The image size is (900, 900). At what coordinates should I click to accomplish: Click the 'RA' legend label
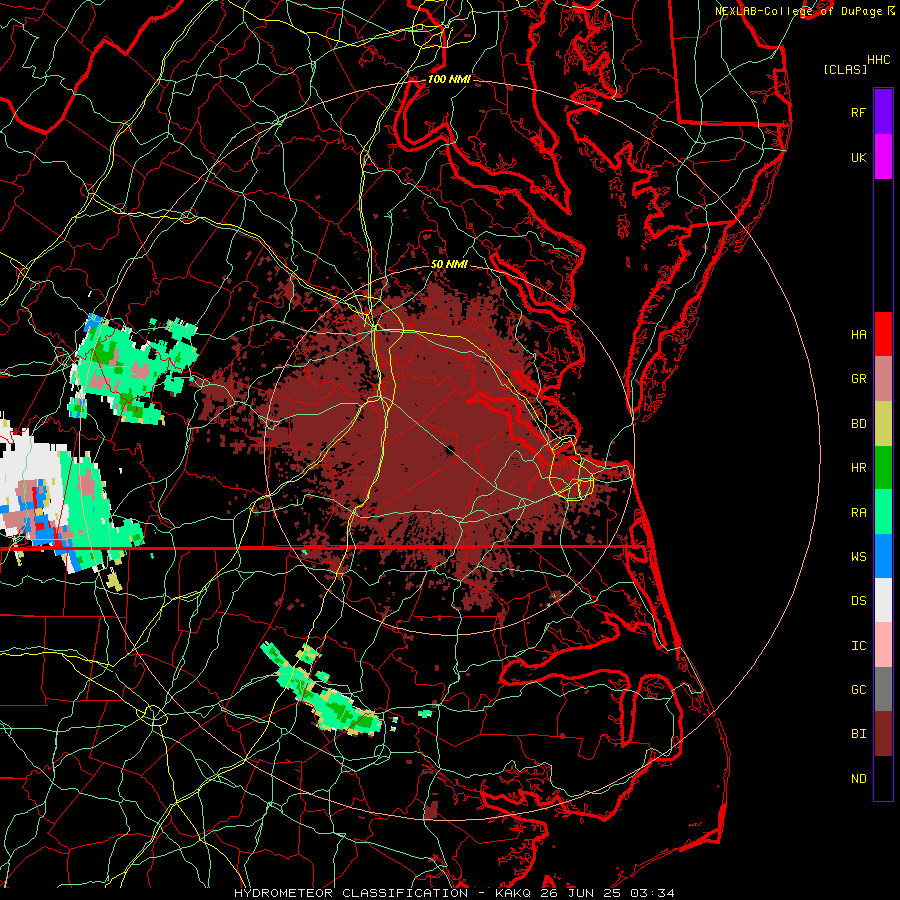tap(858, 512)
